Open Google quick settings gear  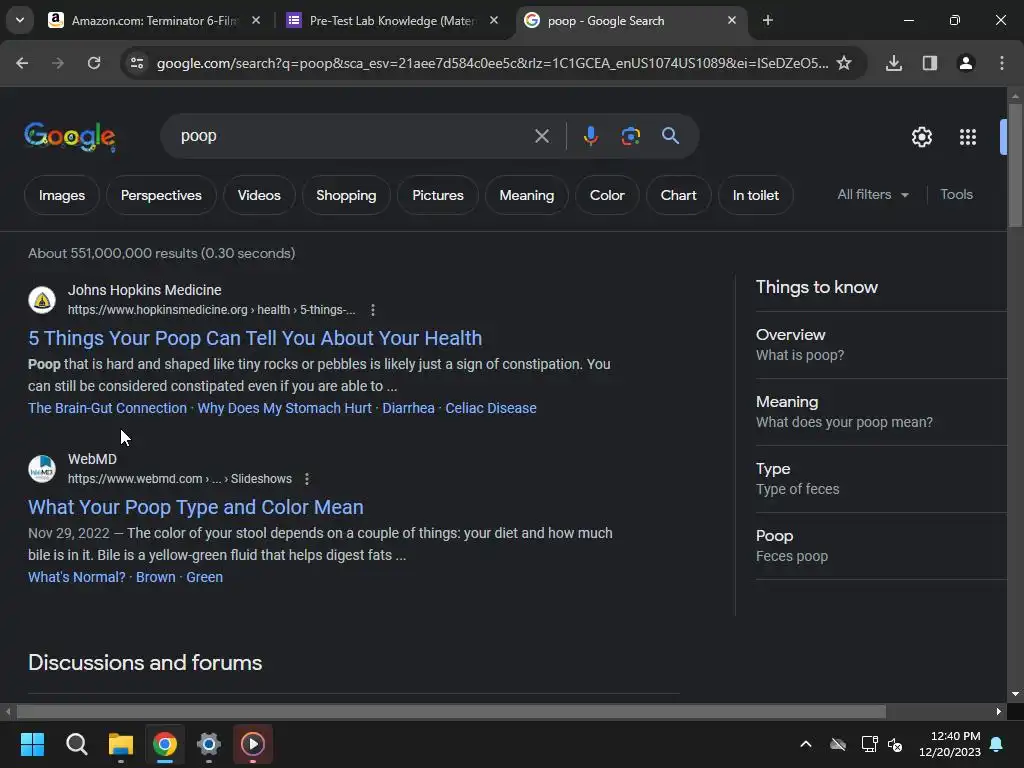tap(921, 137)
